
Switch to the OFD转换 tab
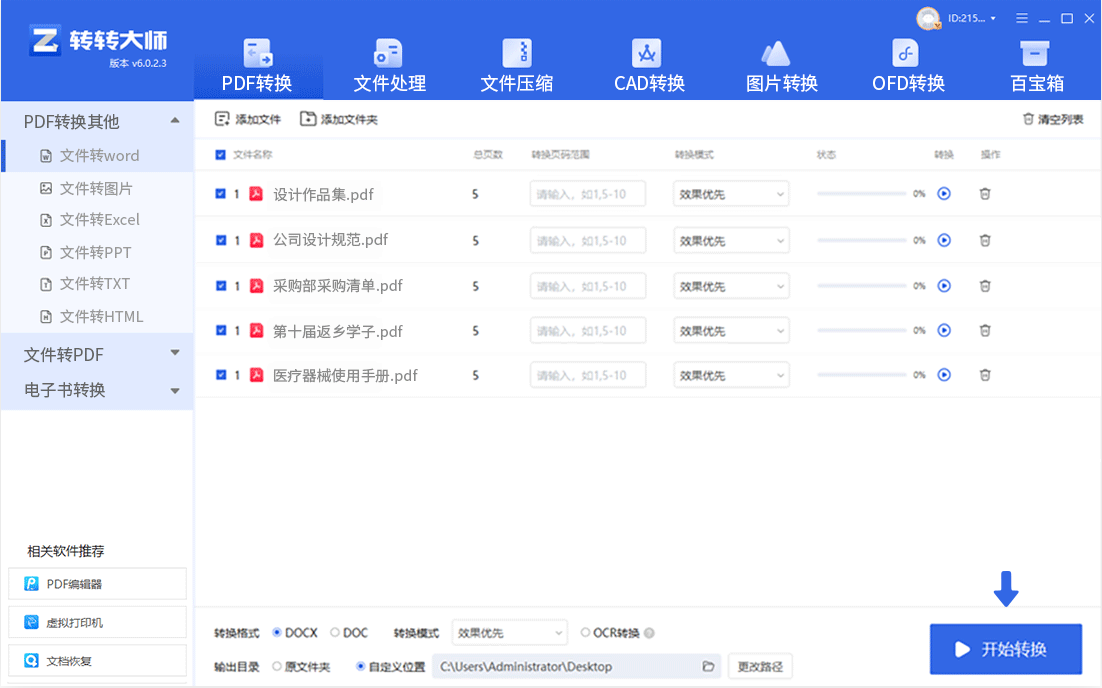907,65
